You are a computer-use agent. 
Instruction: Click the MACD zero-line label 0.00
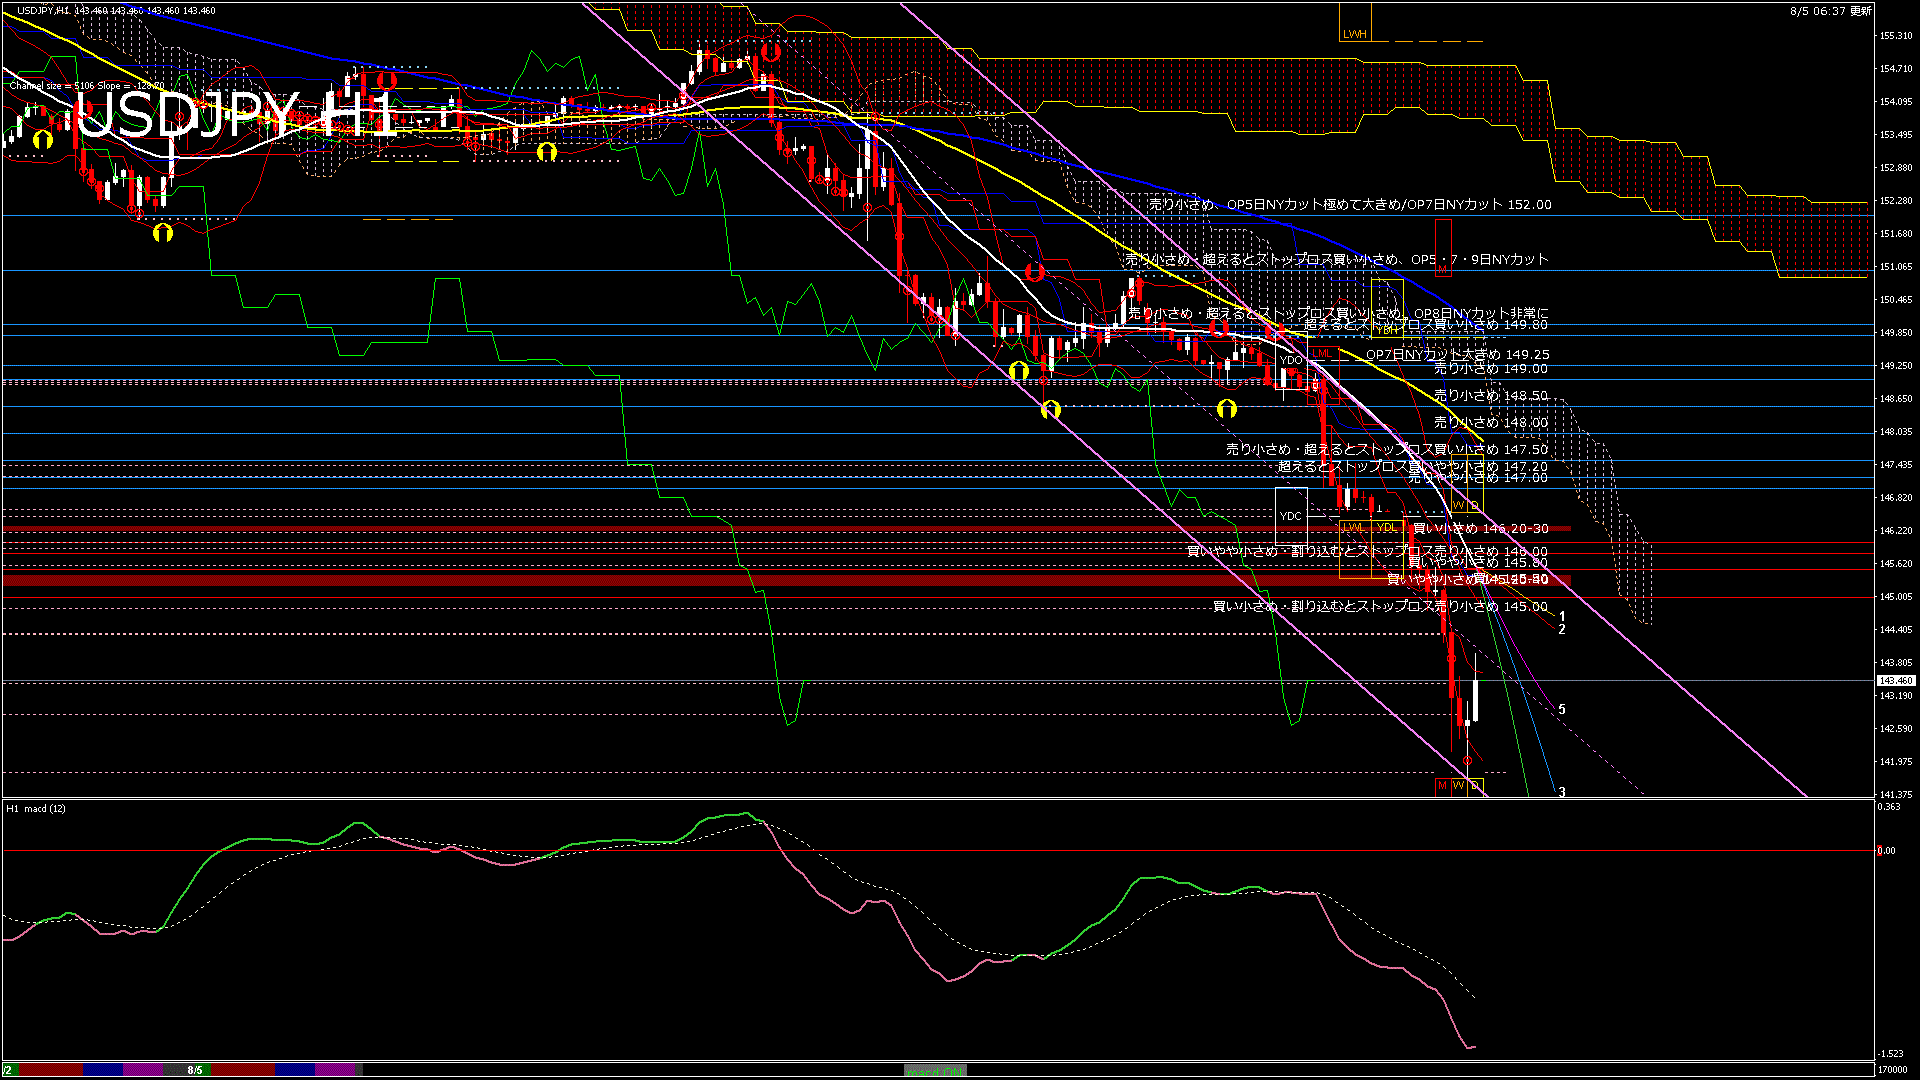tap(1886, 851)
